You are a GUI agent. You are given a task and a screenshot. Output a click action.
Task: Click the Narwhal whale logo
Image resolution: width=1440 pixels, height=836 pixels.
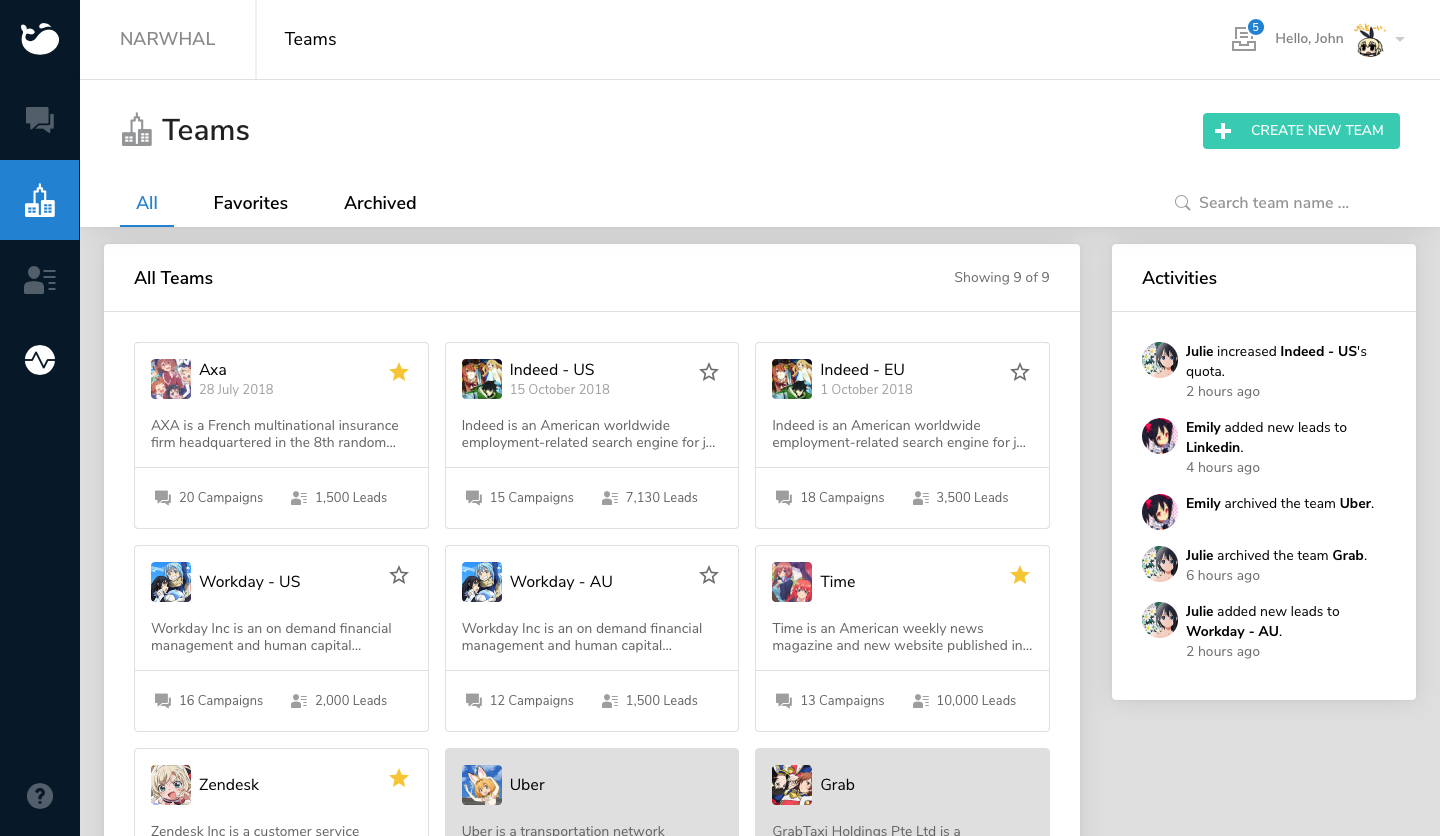pos(40,39)
